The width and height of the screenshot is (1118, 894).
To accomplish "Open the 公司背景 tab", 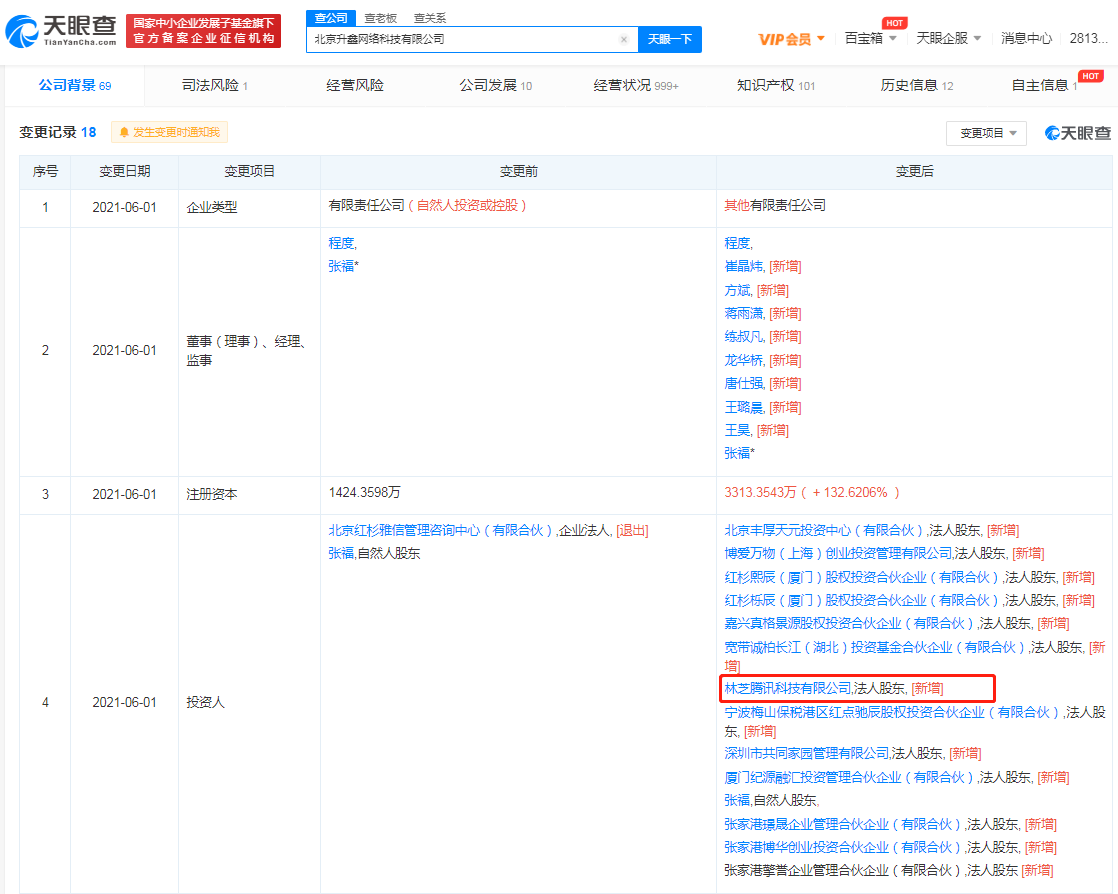I will 75,86.
